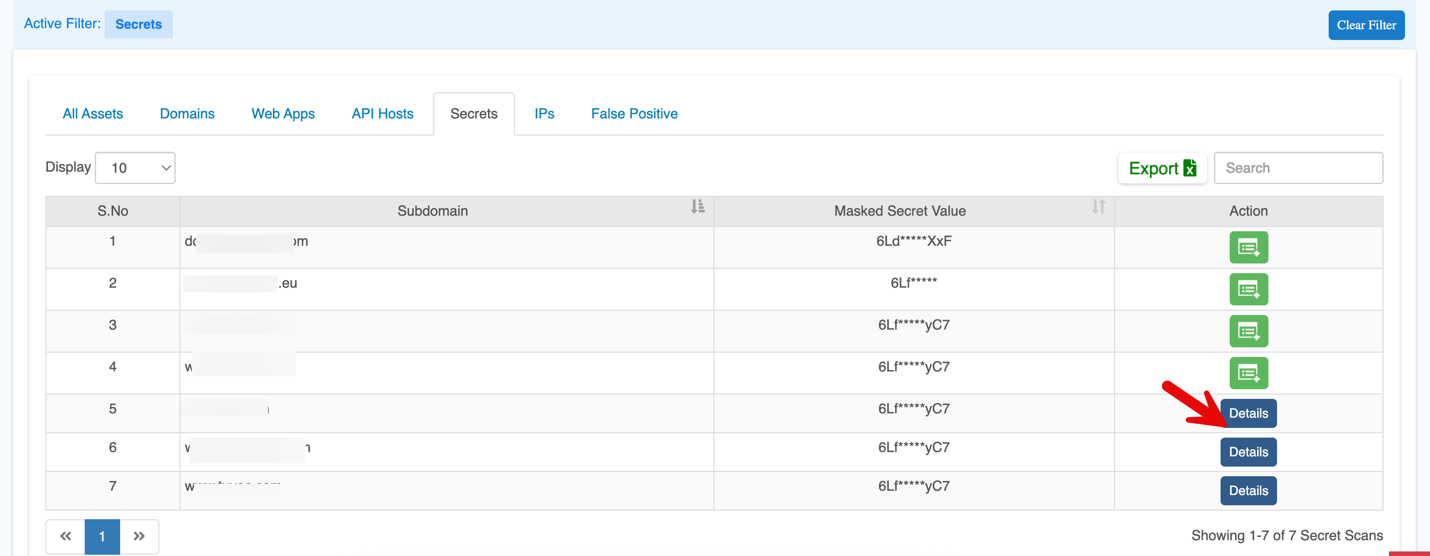Select the Web Apps tab
1430x556 pixels.
[x=283, y=114]
